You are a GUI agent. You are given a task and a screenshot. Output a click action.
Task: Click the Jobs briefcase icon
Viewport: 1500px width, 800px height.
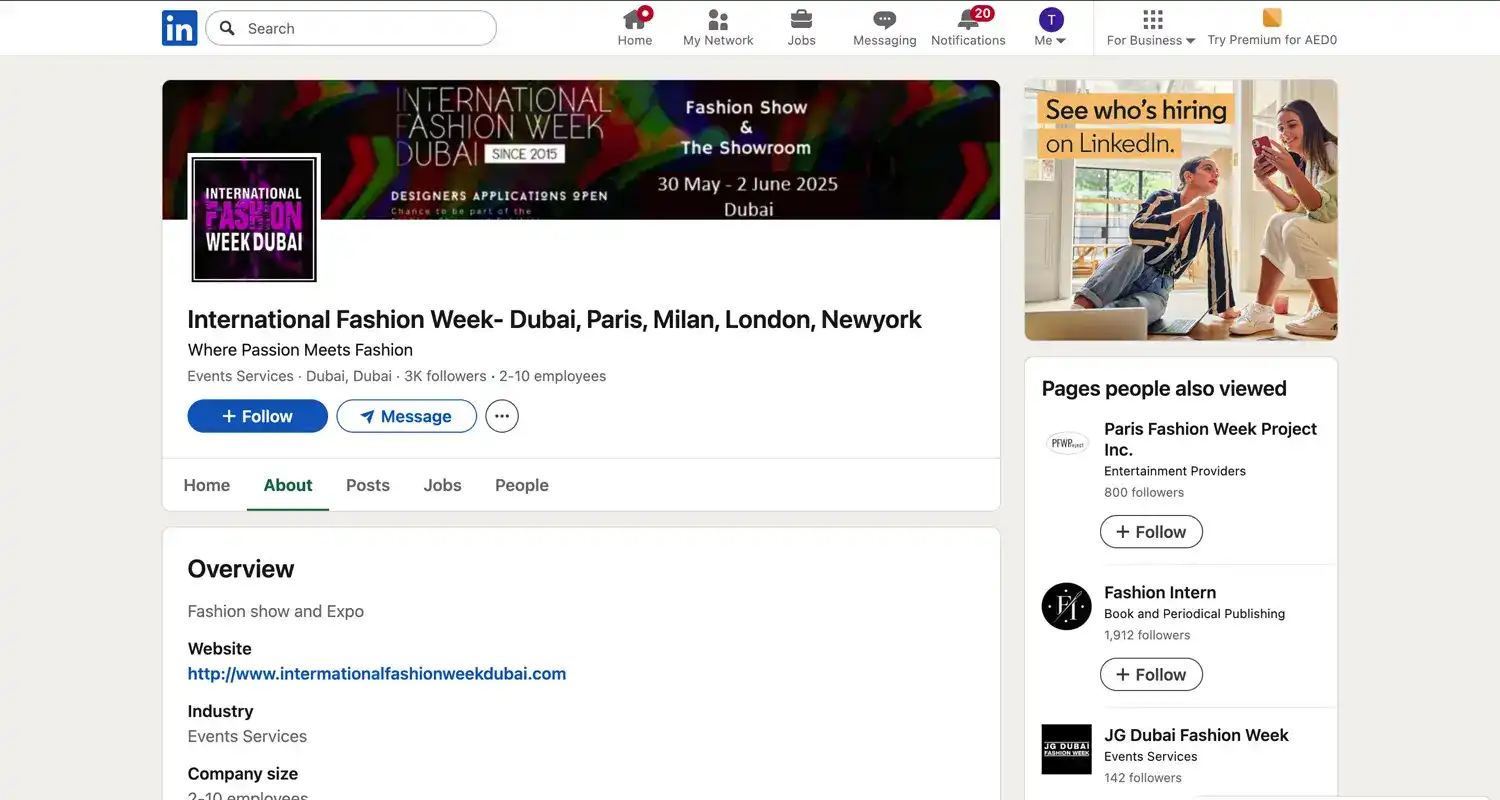click(801, 20)
